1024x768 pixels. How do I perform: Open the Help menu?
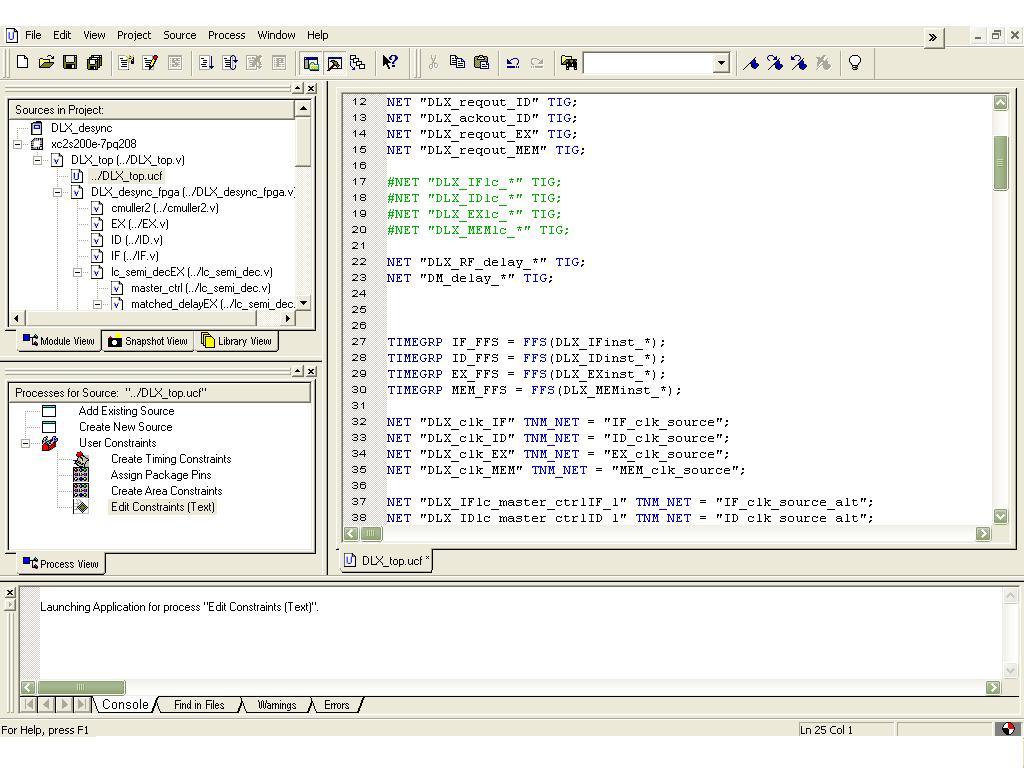pos(317,35)
